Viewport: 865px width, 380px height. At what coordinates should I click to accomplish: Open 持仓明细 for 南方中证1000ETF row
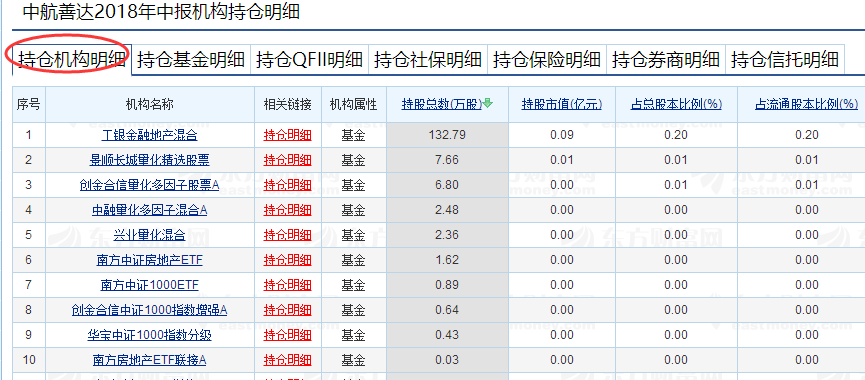pos(288,285)
